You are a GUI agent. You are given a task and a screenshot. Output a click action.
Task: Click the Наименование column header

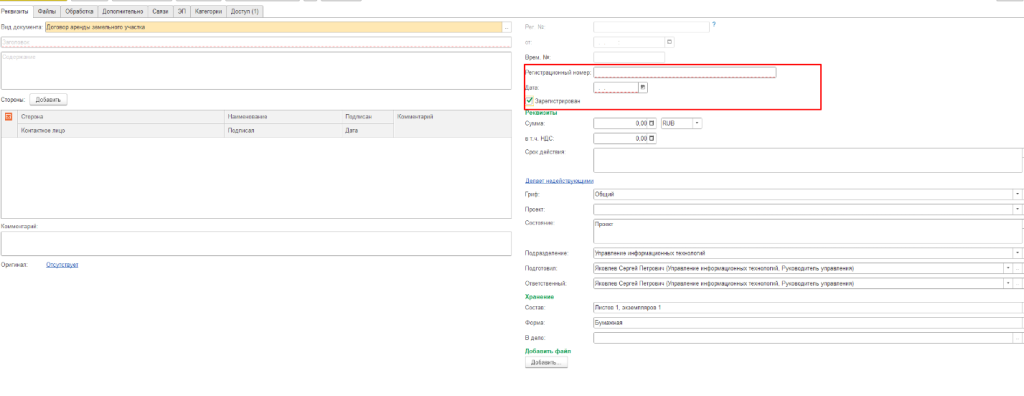coord(283,116)
